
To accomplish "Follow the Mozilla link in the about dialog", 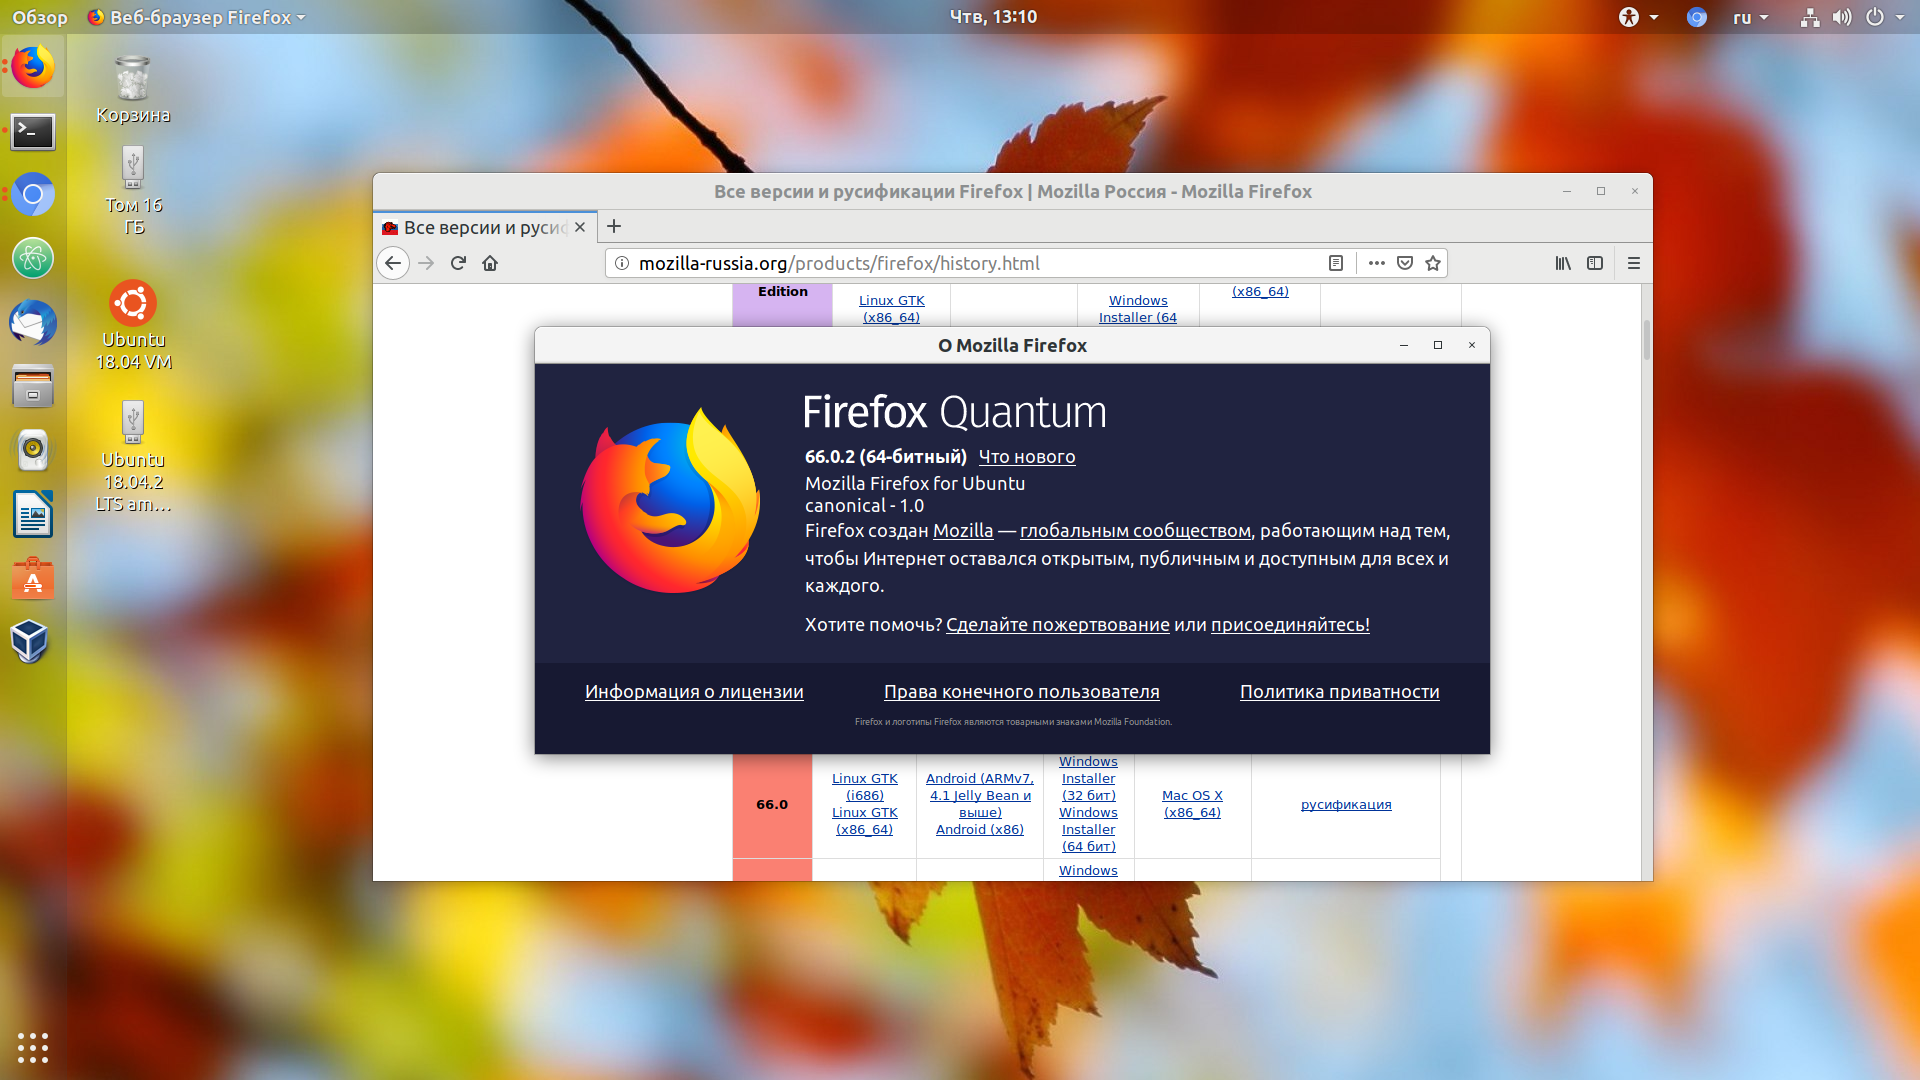I will pos(963,531).
